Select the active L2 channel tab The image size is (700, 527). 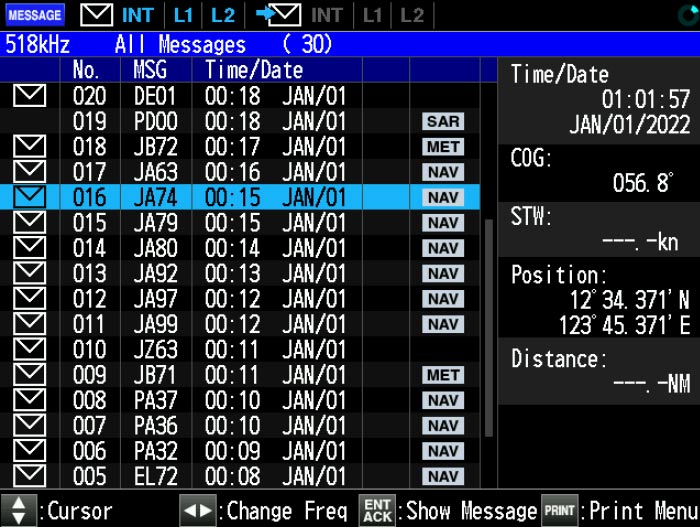[x=223, y=15]
